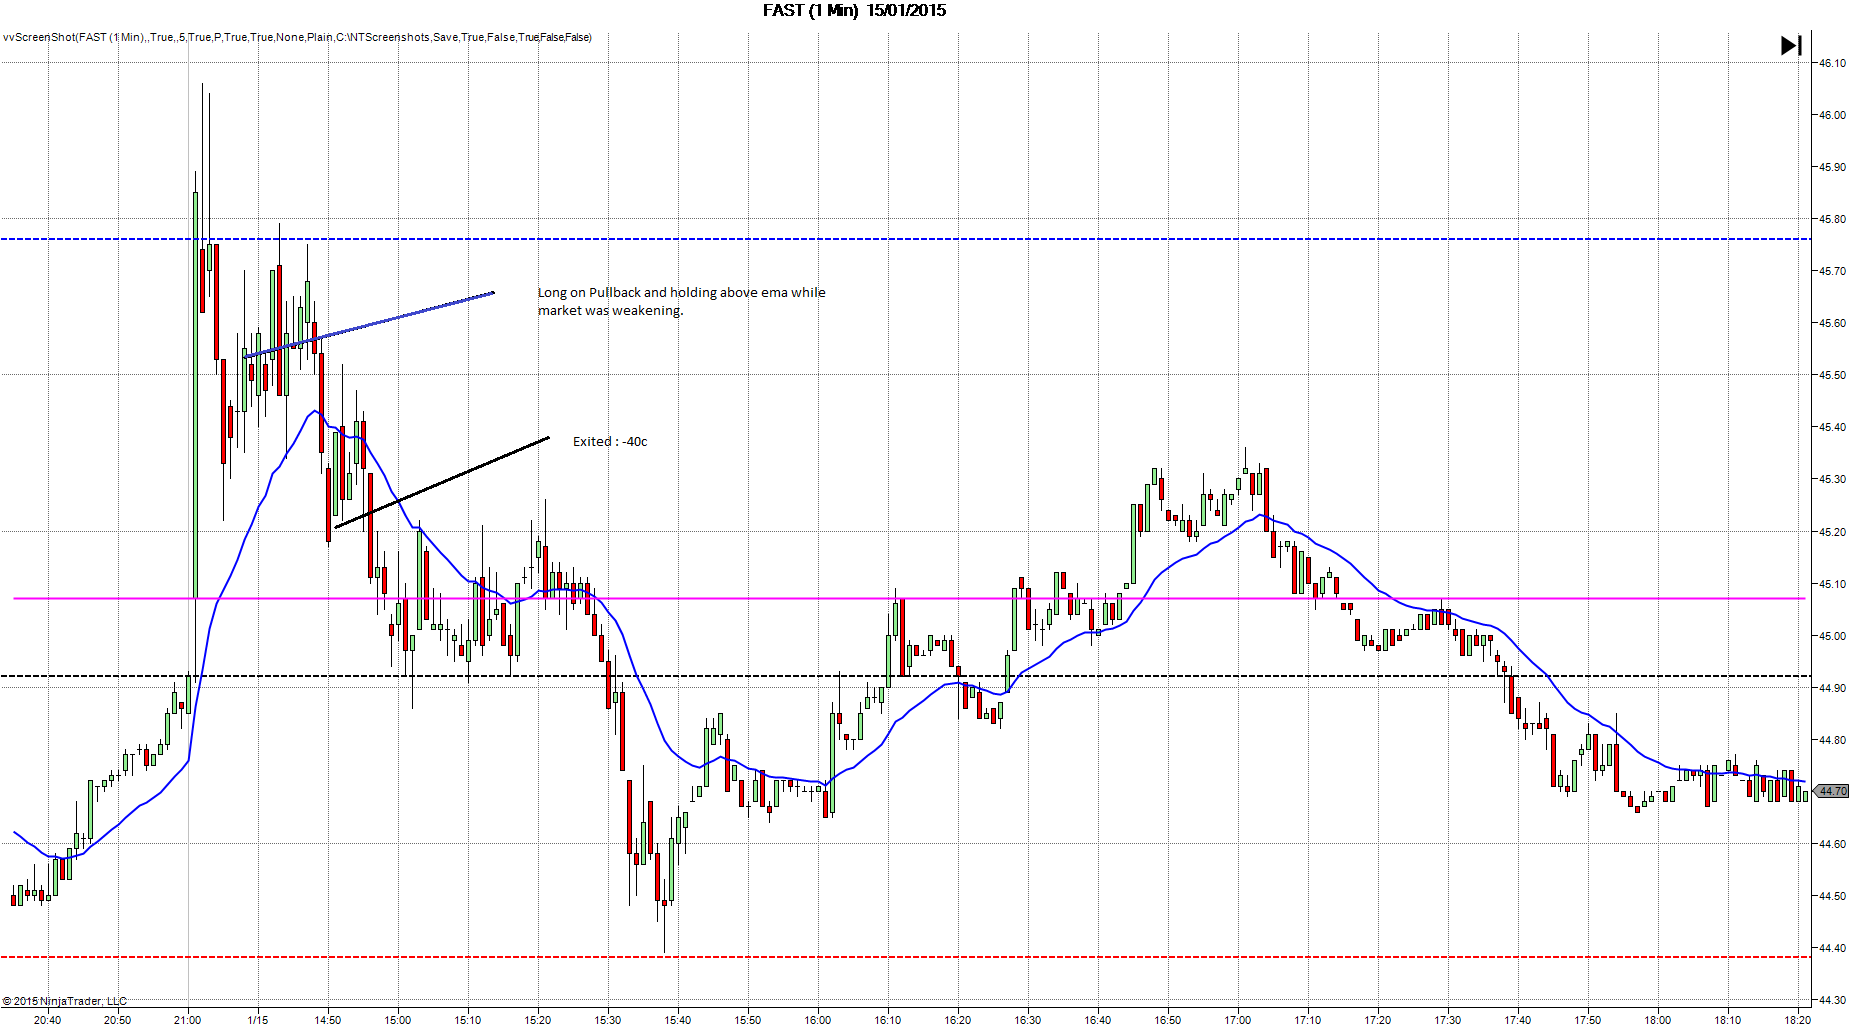Select the red dashed horizontal line near 44.38
Image resolution: width=1858 pixels, height=1034 pixels.
click(x=905, y=957)
